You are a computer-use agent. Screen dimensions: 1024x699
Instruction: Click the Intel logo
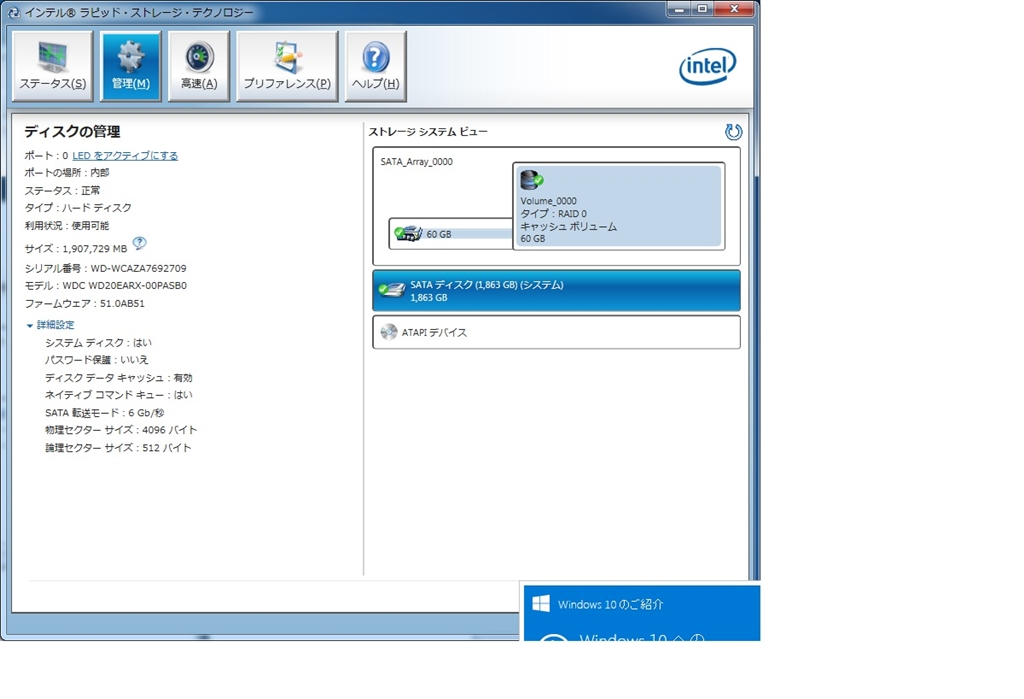[708, 66]
